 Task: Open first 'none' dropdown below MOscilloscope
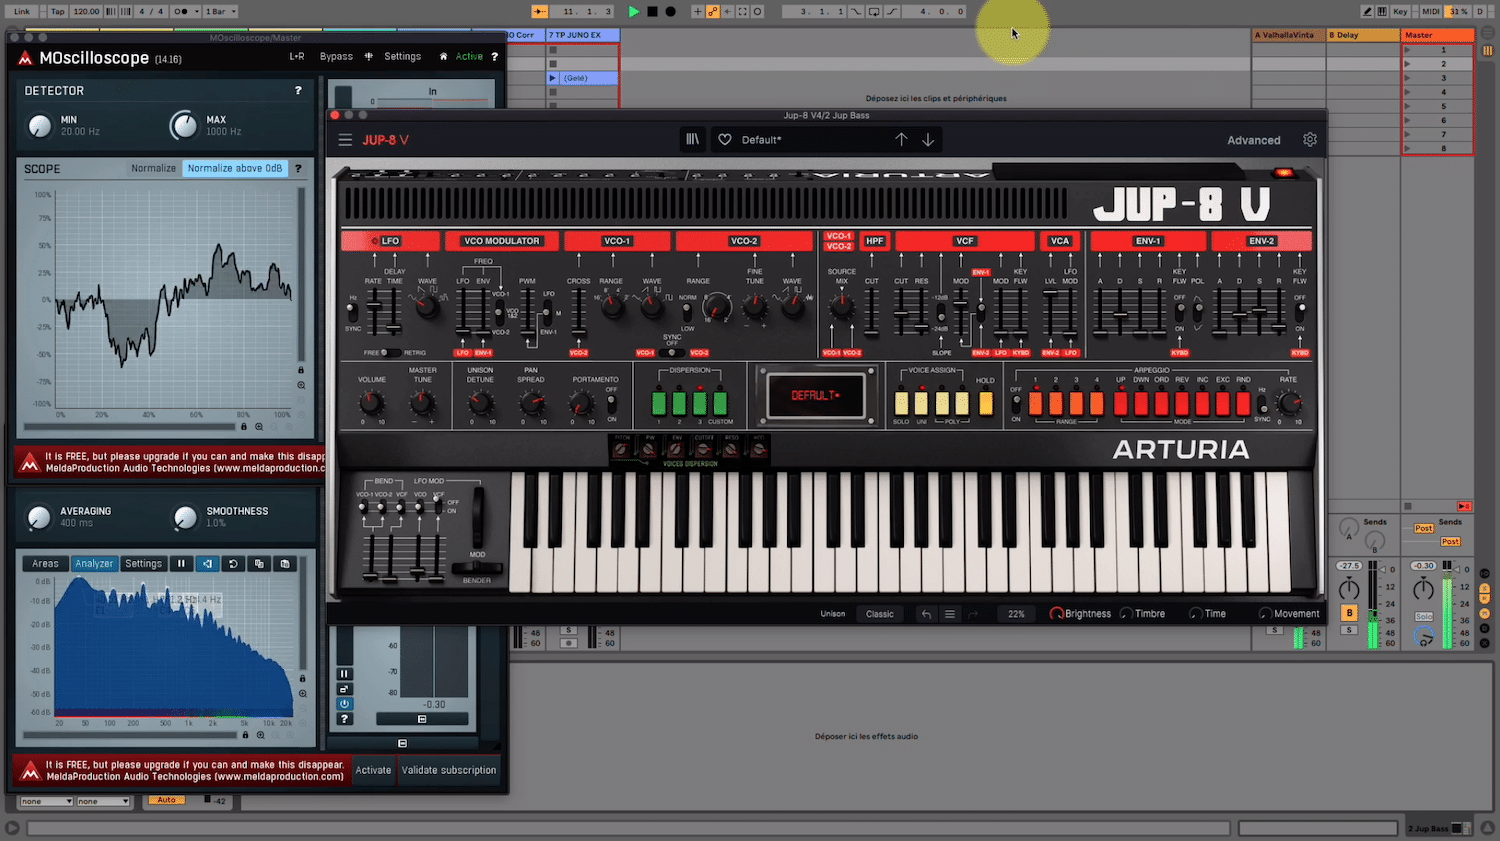click(x=47, y=801)
